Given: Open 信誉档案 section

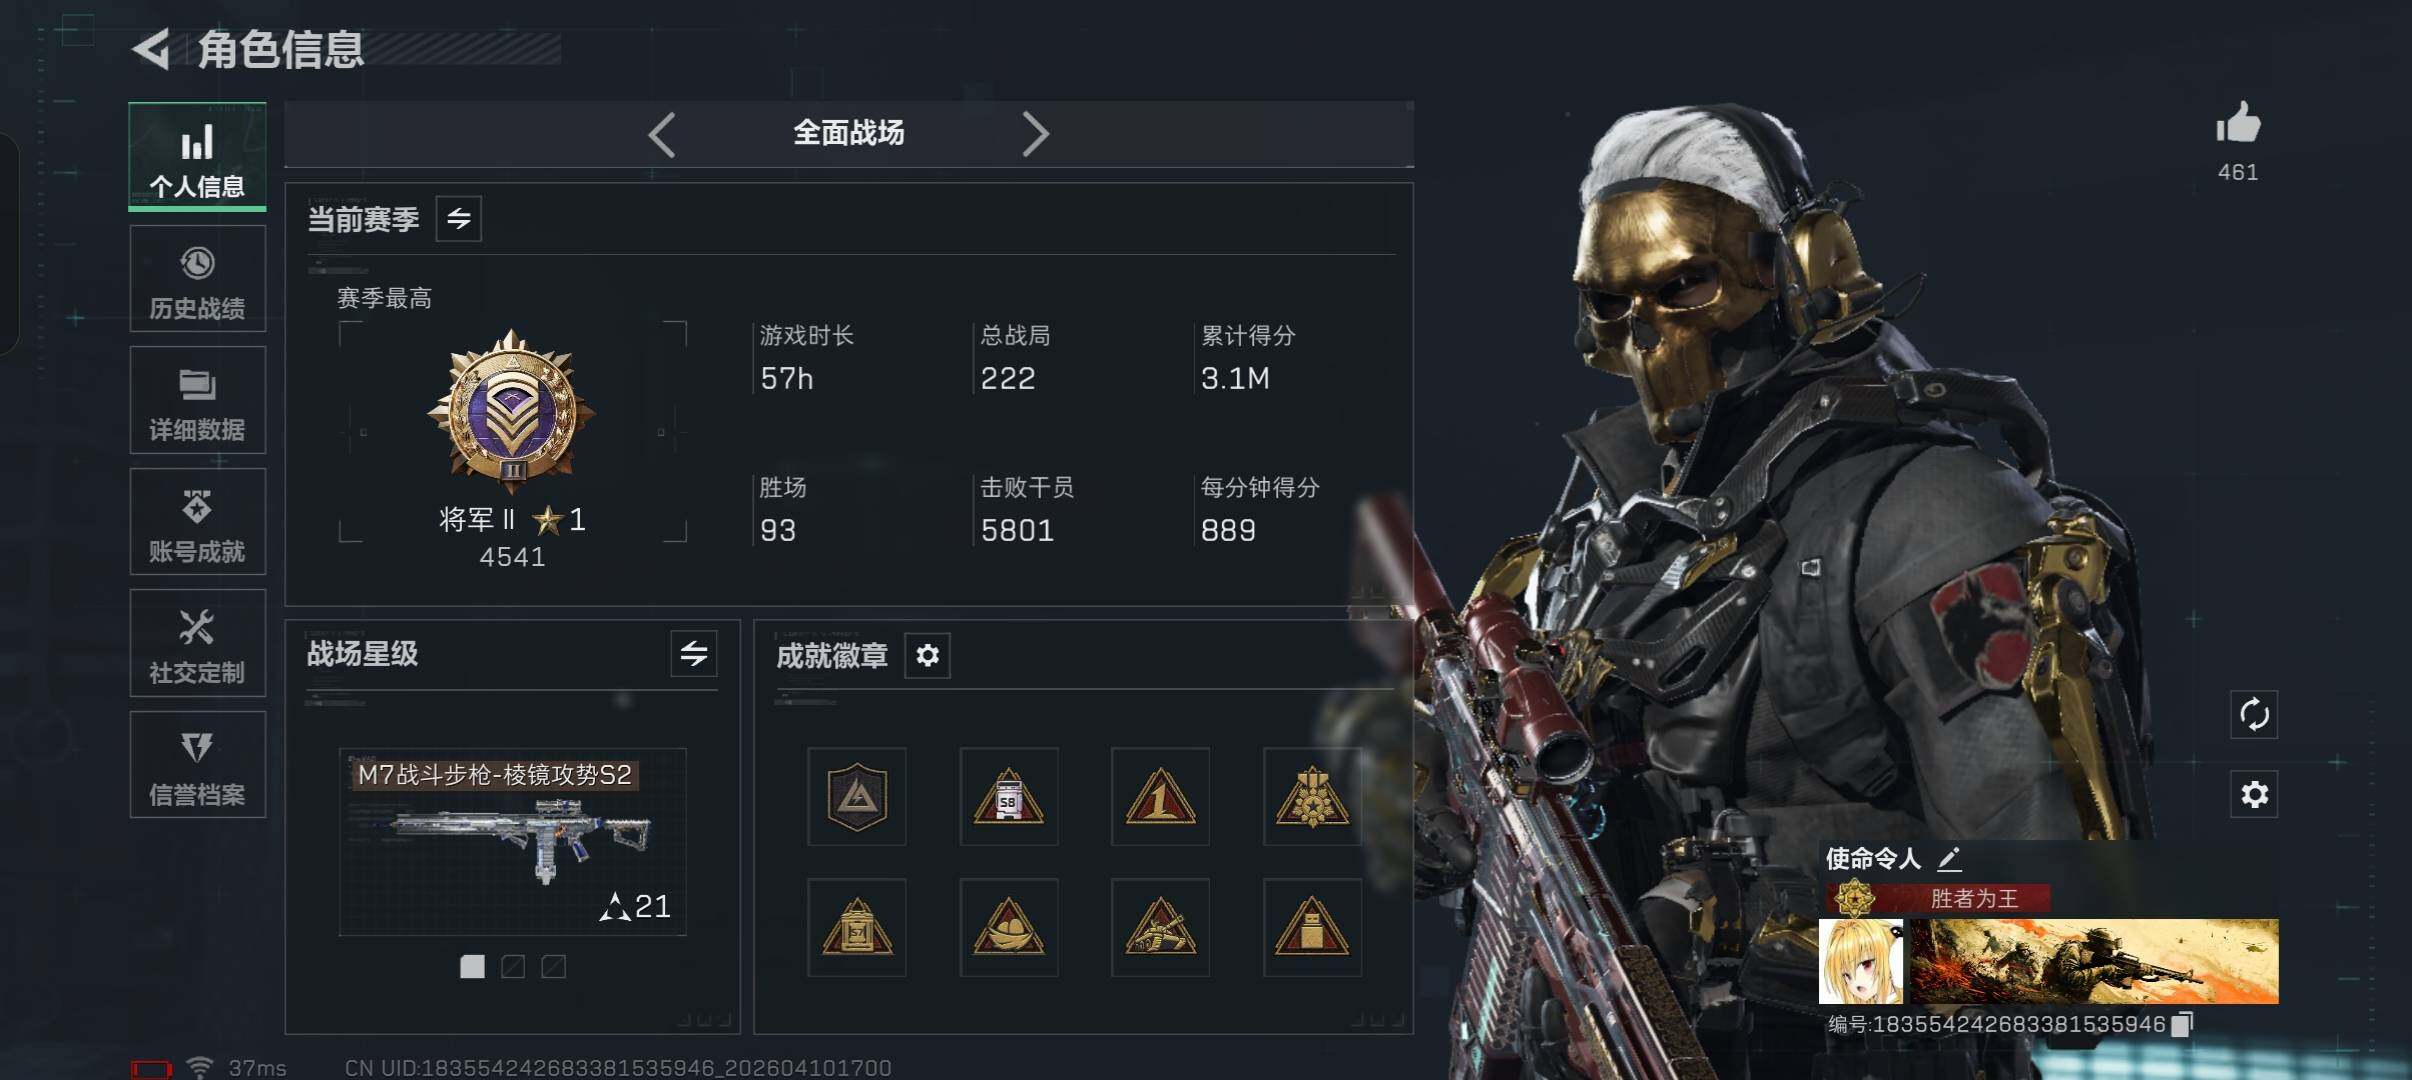Looking at the screenshot, I should point(197,764).
